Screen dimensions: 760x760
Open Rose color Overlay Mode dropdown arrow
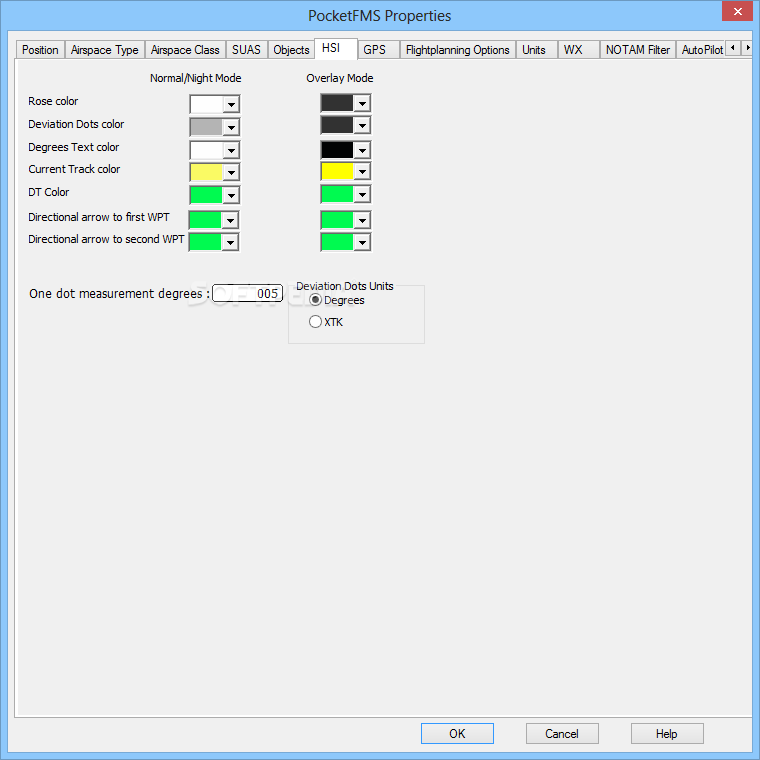coord(362,103)
